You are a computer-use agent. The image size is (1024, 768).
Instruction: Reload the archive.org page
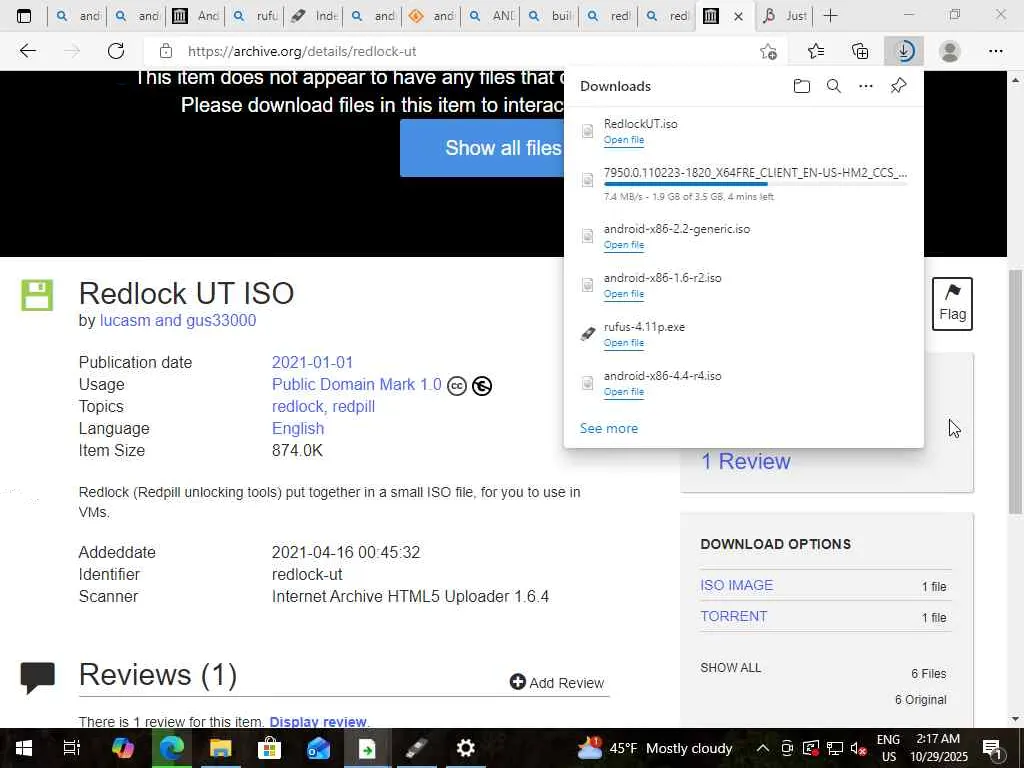(x=116, y=51)
